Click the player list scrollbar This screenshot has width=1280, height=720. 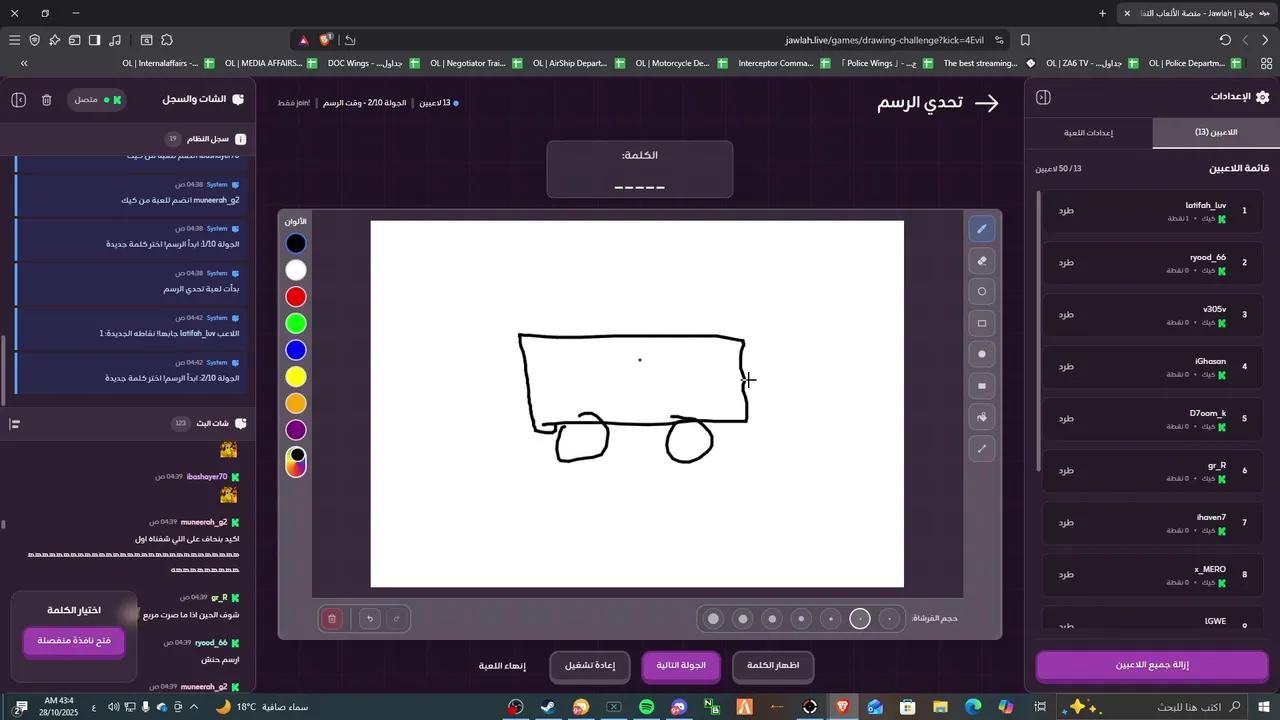(1037, 330)
